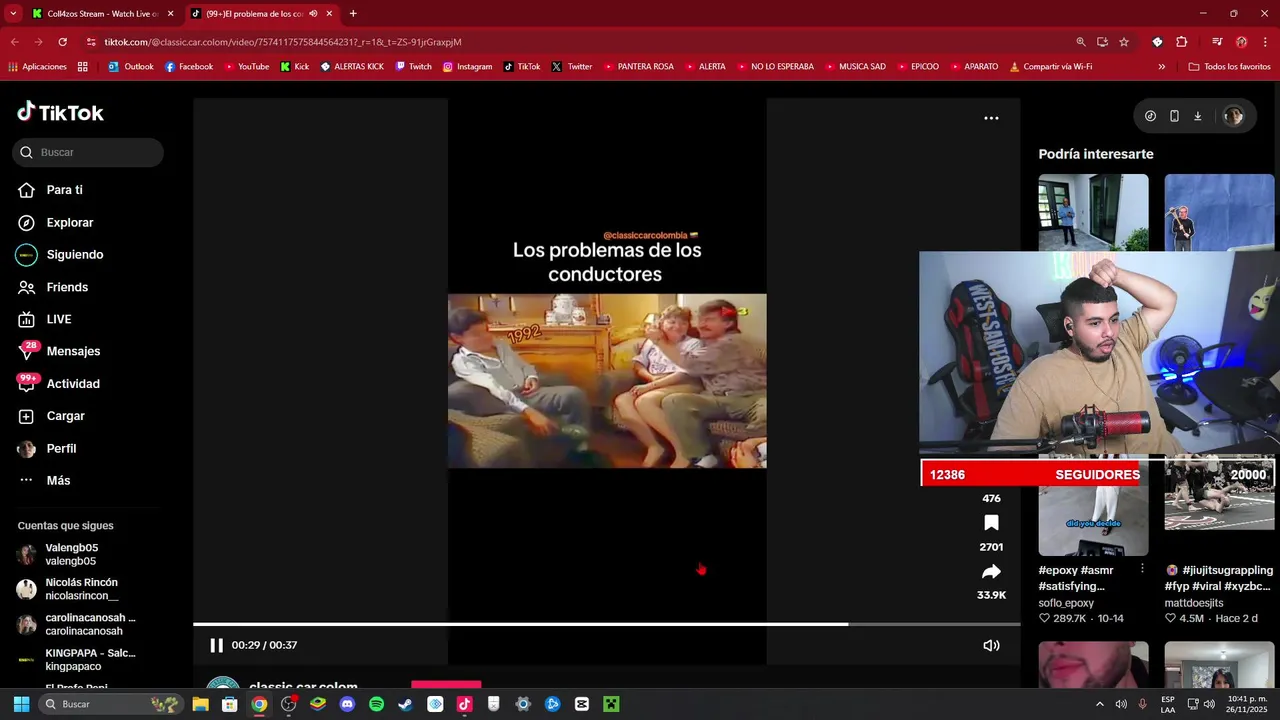Open TikTok profile avatar menu
The height and width of the screenshot is (720, 1280).
[1233, 116]
